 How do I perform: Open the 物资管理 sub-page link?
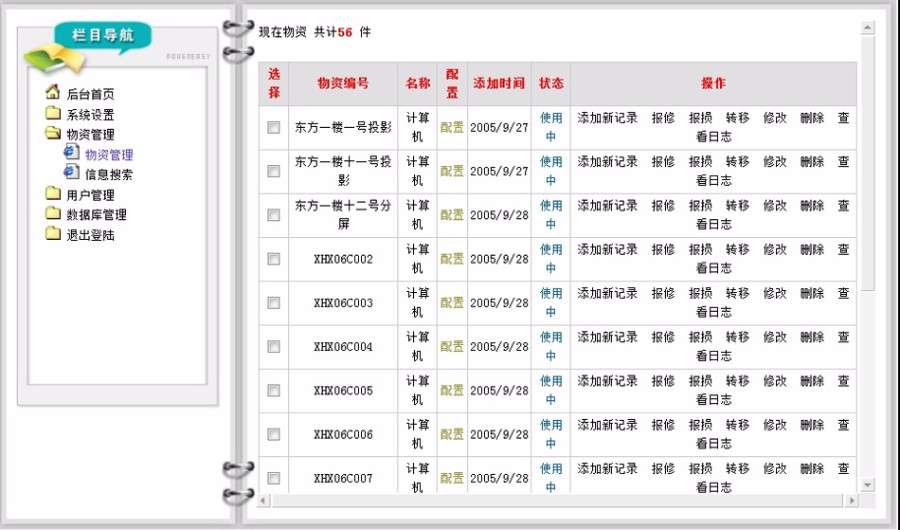(x=109, y=155)
